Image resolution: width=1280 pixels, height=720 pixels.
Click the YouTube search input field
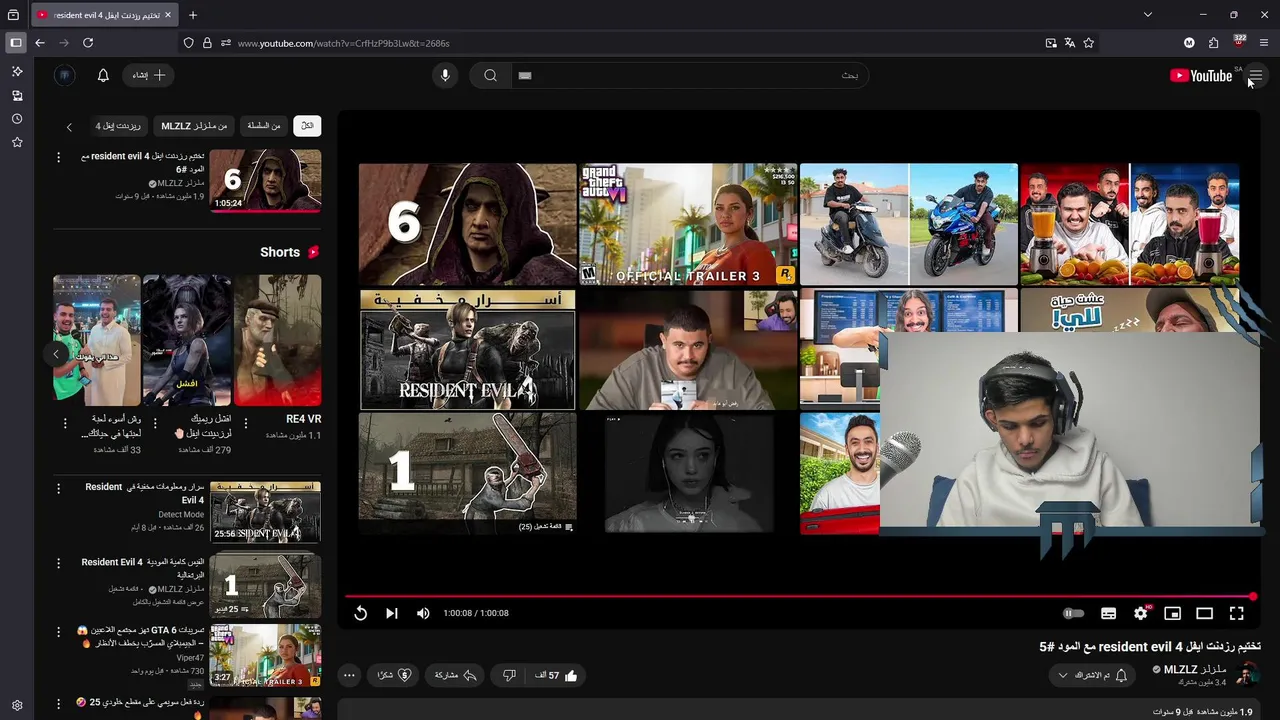pyautogui.click(x=690, y=75)
